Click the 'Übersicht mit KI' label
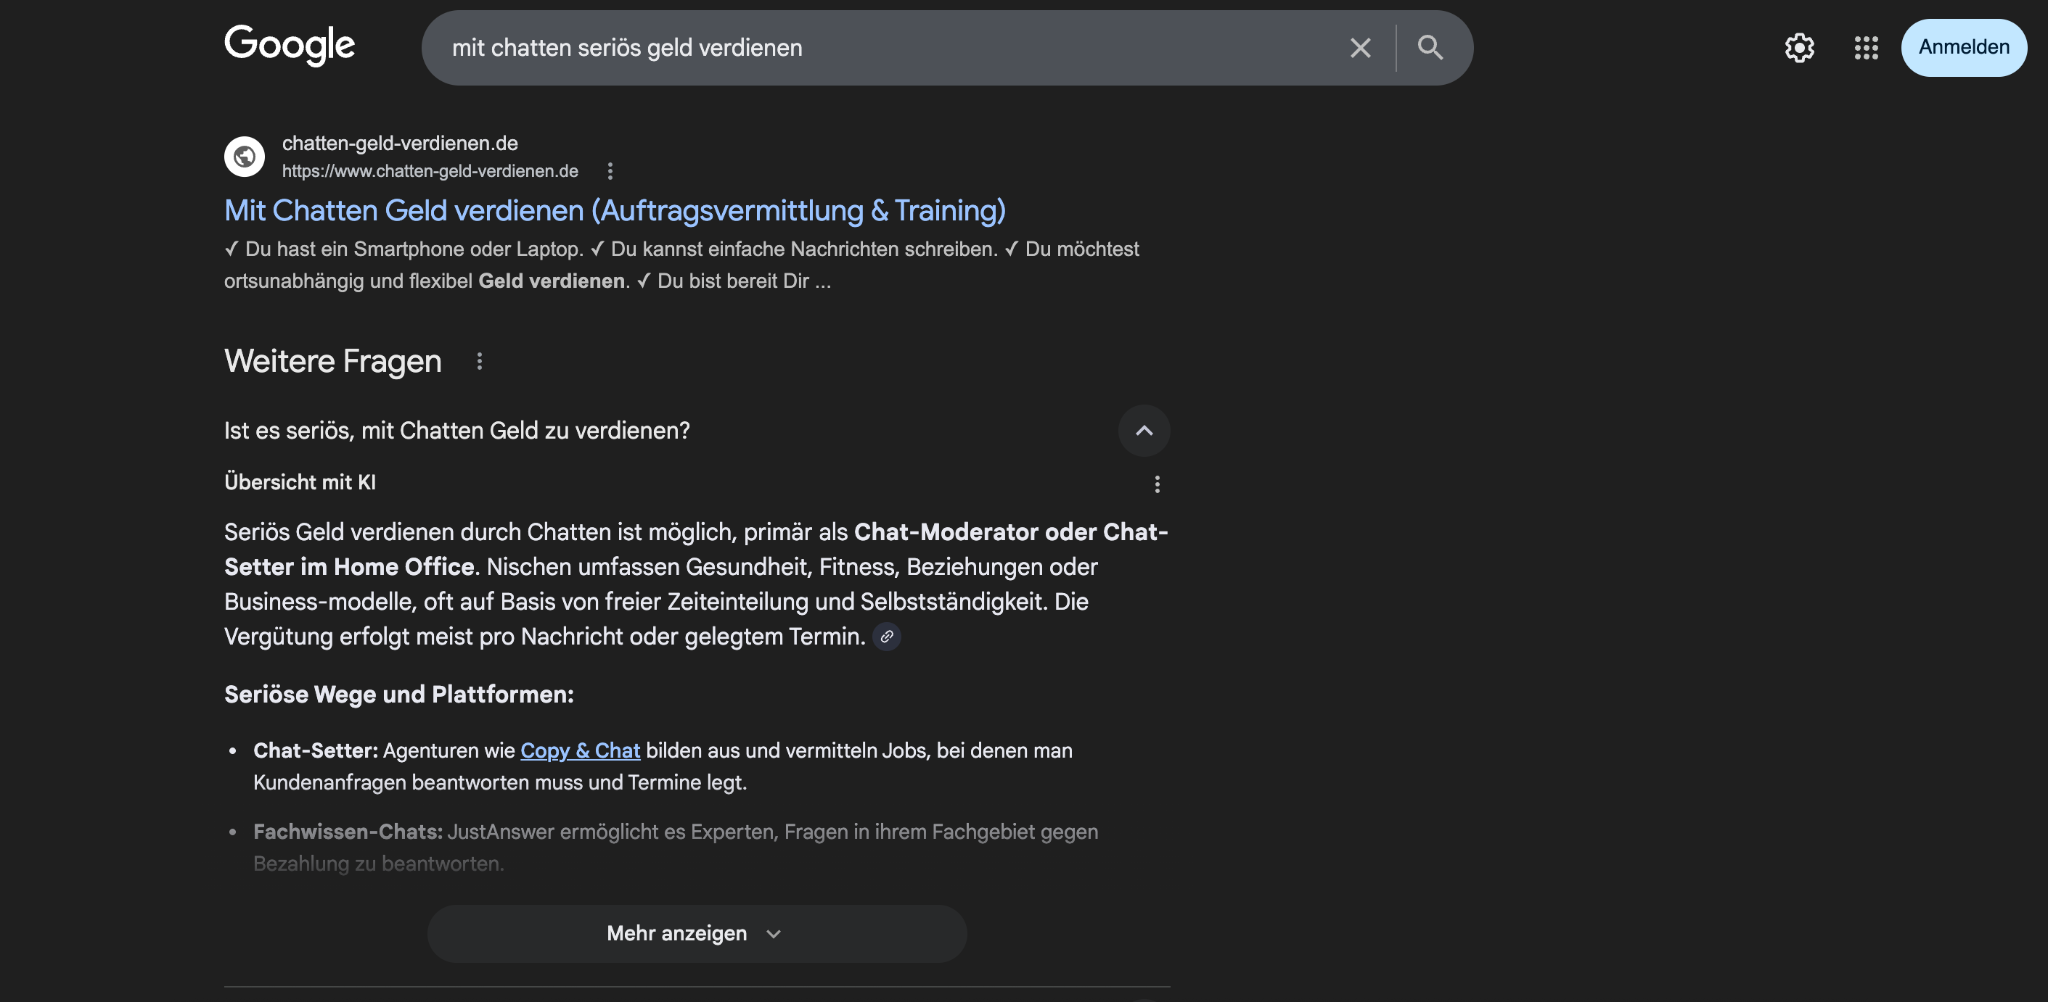This screenshot has height=1002, width=2048. (300, 482)
